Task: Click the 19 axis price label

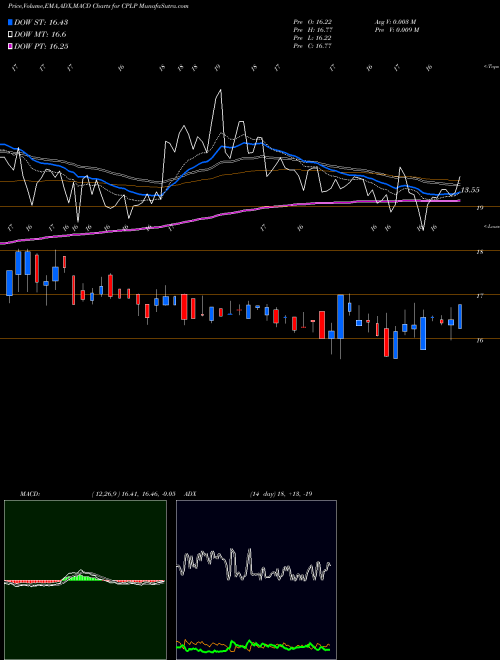Action: point(480,208)
